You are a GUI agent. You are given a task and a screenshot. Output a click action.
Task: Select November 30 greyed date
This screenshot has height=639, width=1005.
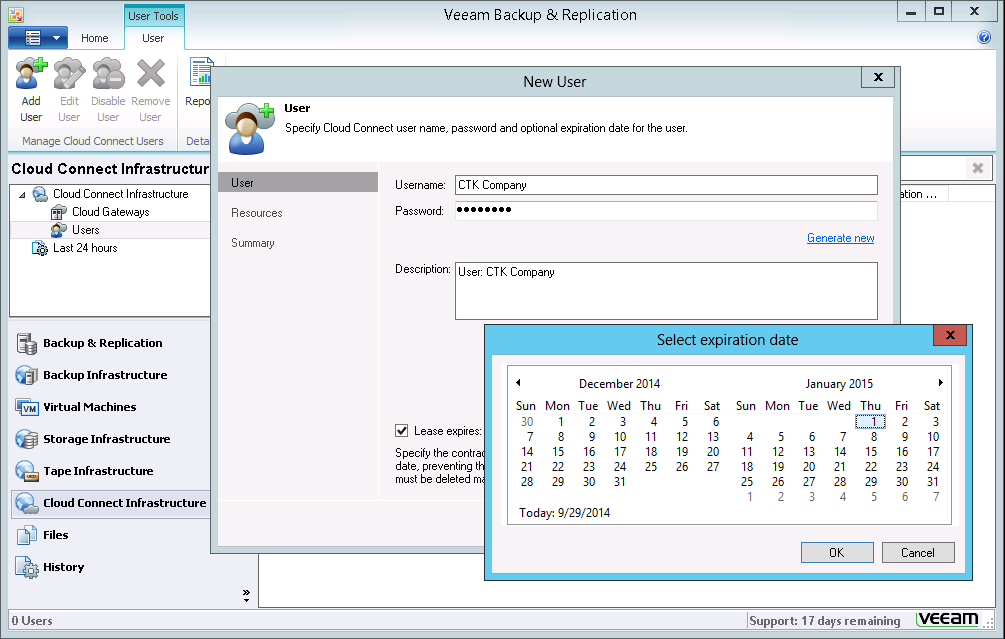click(527, 421)
